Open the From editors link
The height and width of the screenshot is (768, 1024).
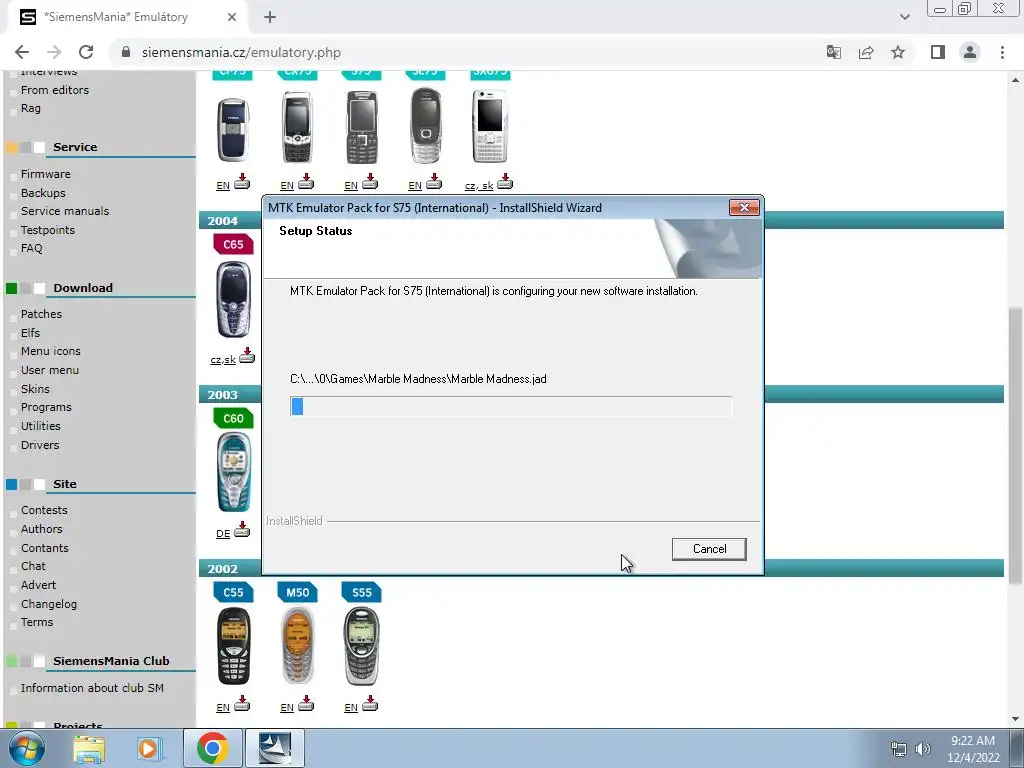(55, 90)
